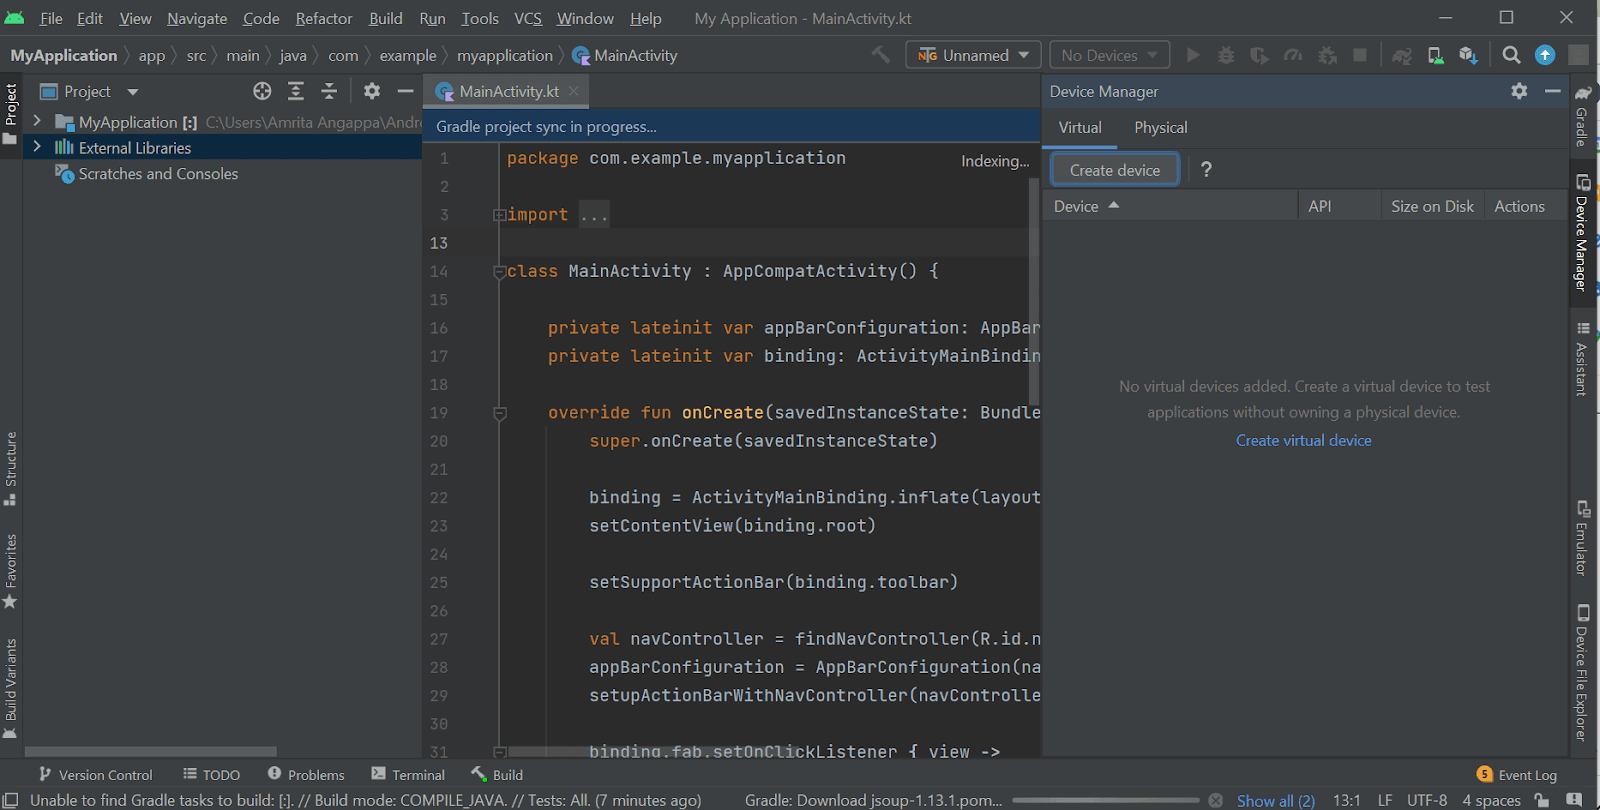Screen dimensions: 1600x810
Task: Open the Version Control tool window
Action: (95, 775)
